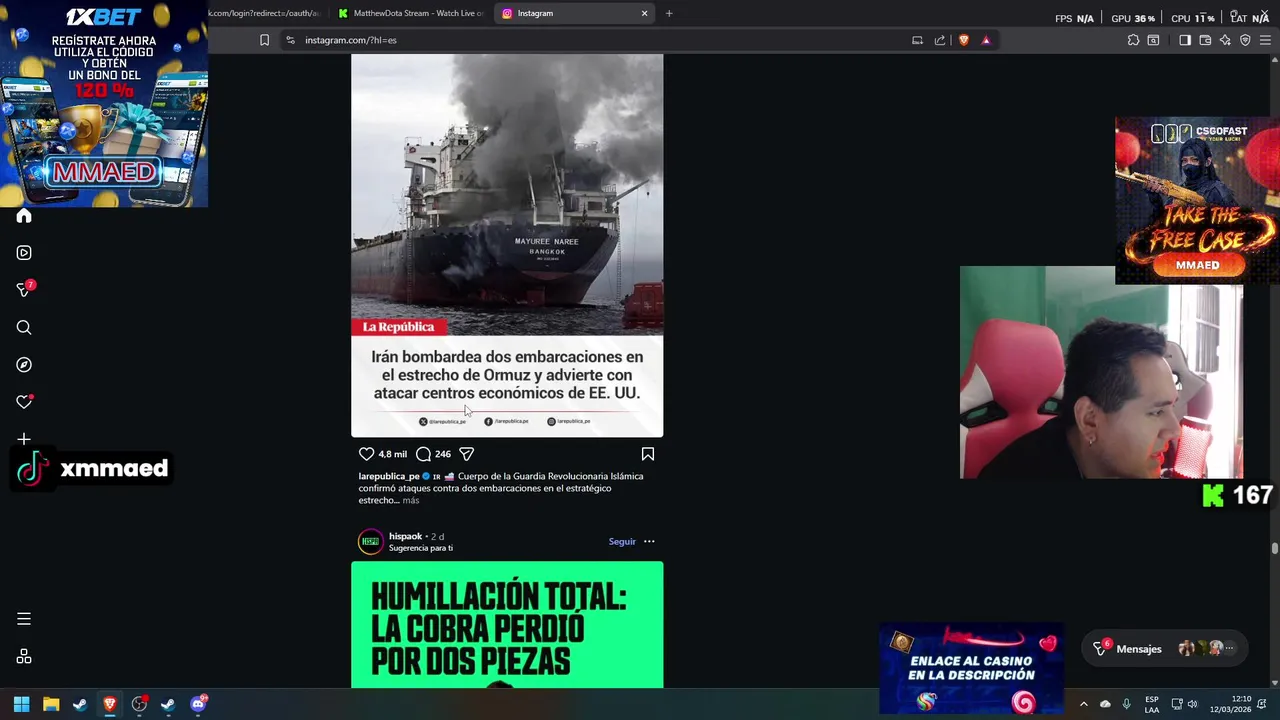The height and width of the screenshot is (720, 1280).
Task: Open the Windows Start menu
Action: pyautogui.click(x=21, y=704)
